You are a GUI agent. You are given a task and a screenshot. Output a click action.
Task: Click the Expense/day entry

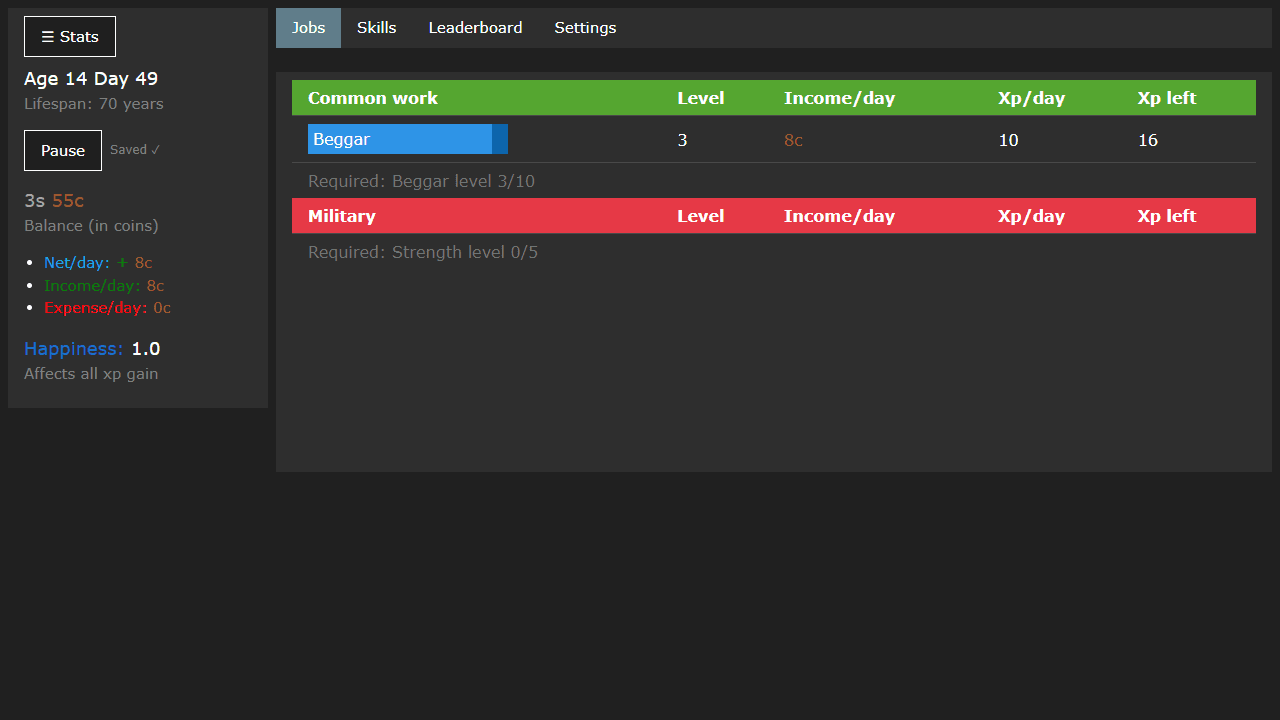pyautogui.click(x=107, y=308)
